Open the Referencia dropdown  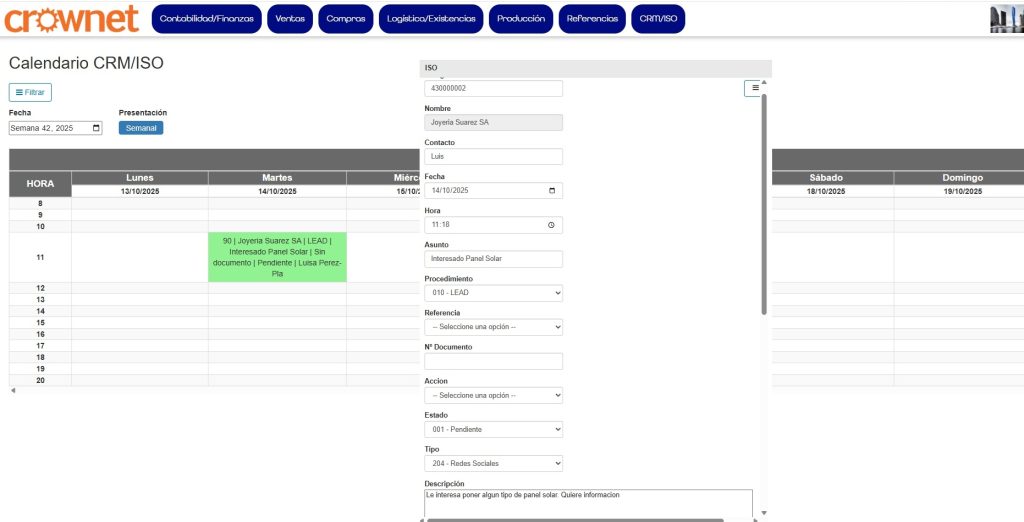click(493, 327)
